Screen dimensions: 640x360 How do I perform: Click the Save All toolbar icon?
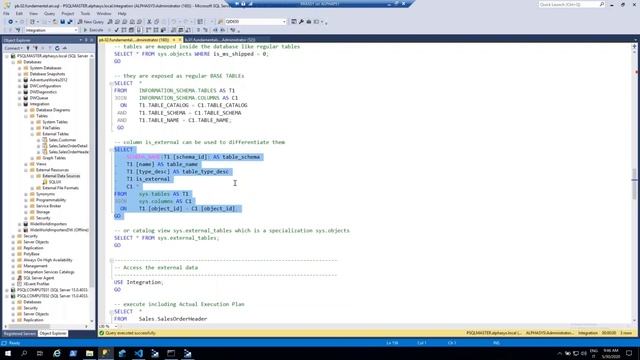coord(70,22)
